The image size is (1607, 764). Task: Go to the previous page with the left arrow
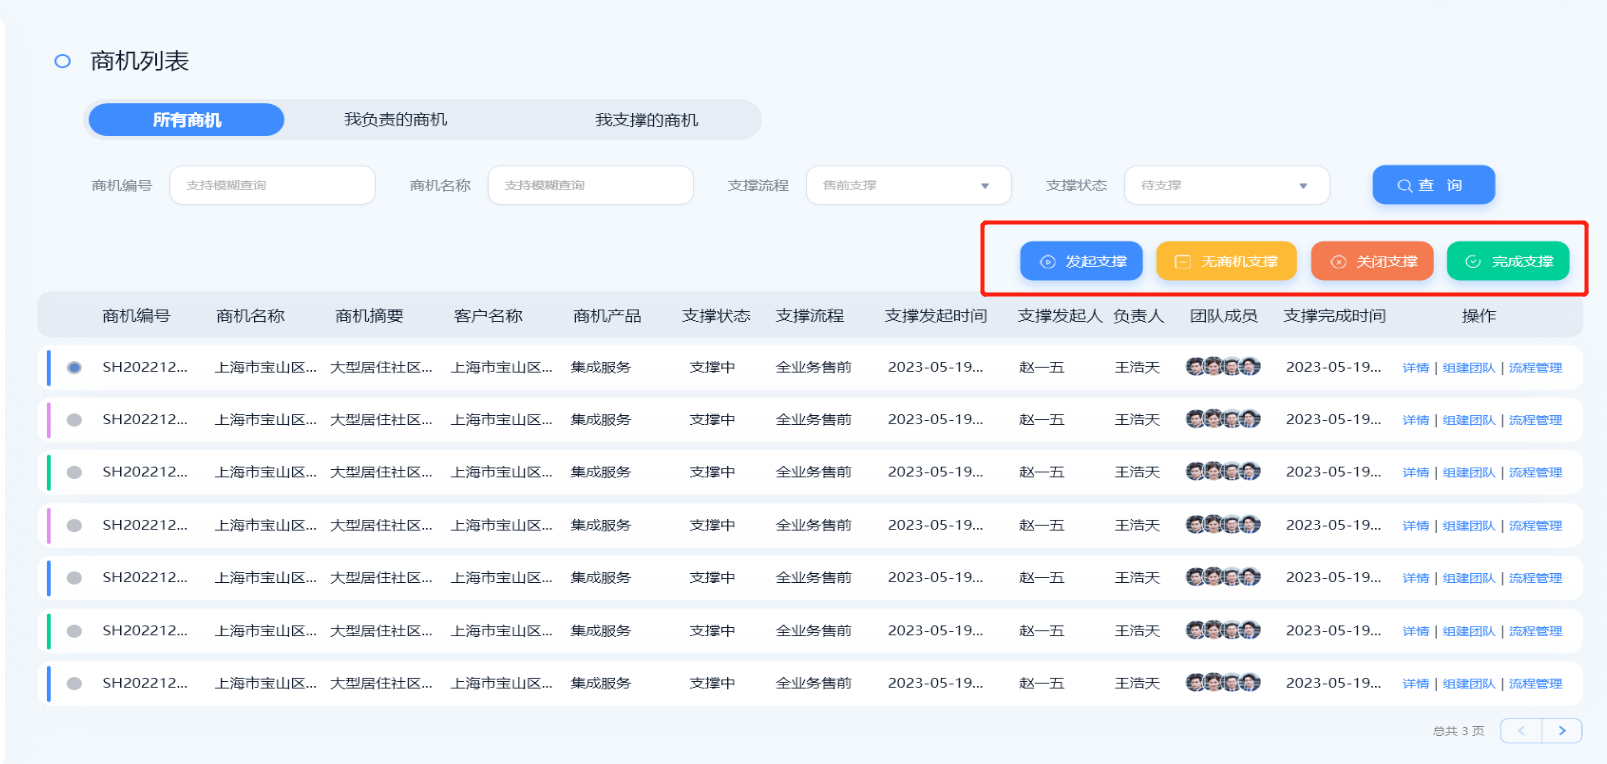pos(1521,731)
